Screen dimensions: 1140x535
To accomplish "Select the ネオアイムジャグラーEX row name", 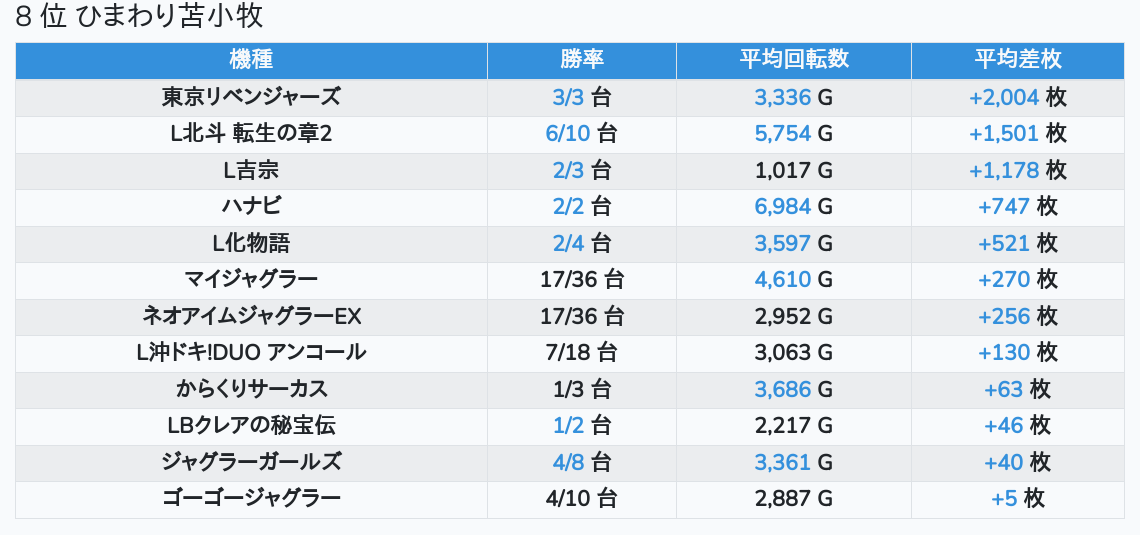I will coord(251,317).
